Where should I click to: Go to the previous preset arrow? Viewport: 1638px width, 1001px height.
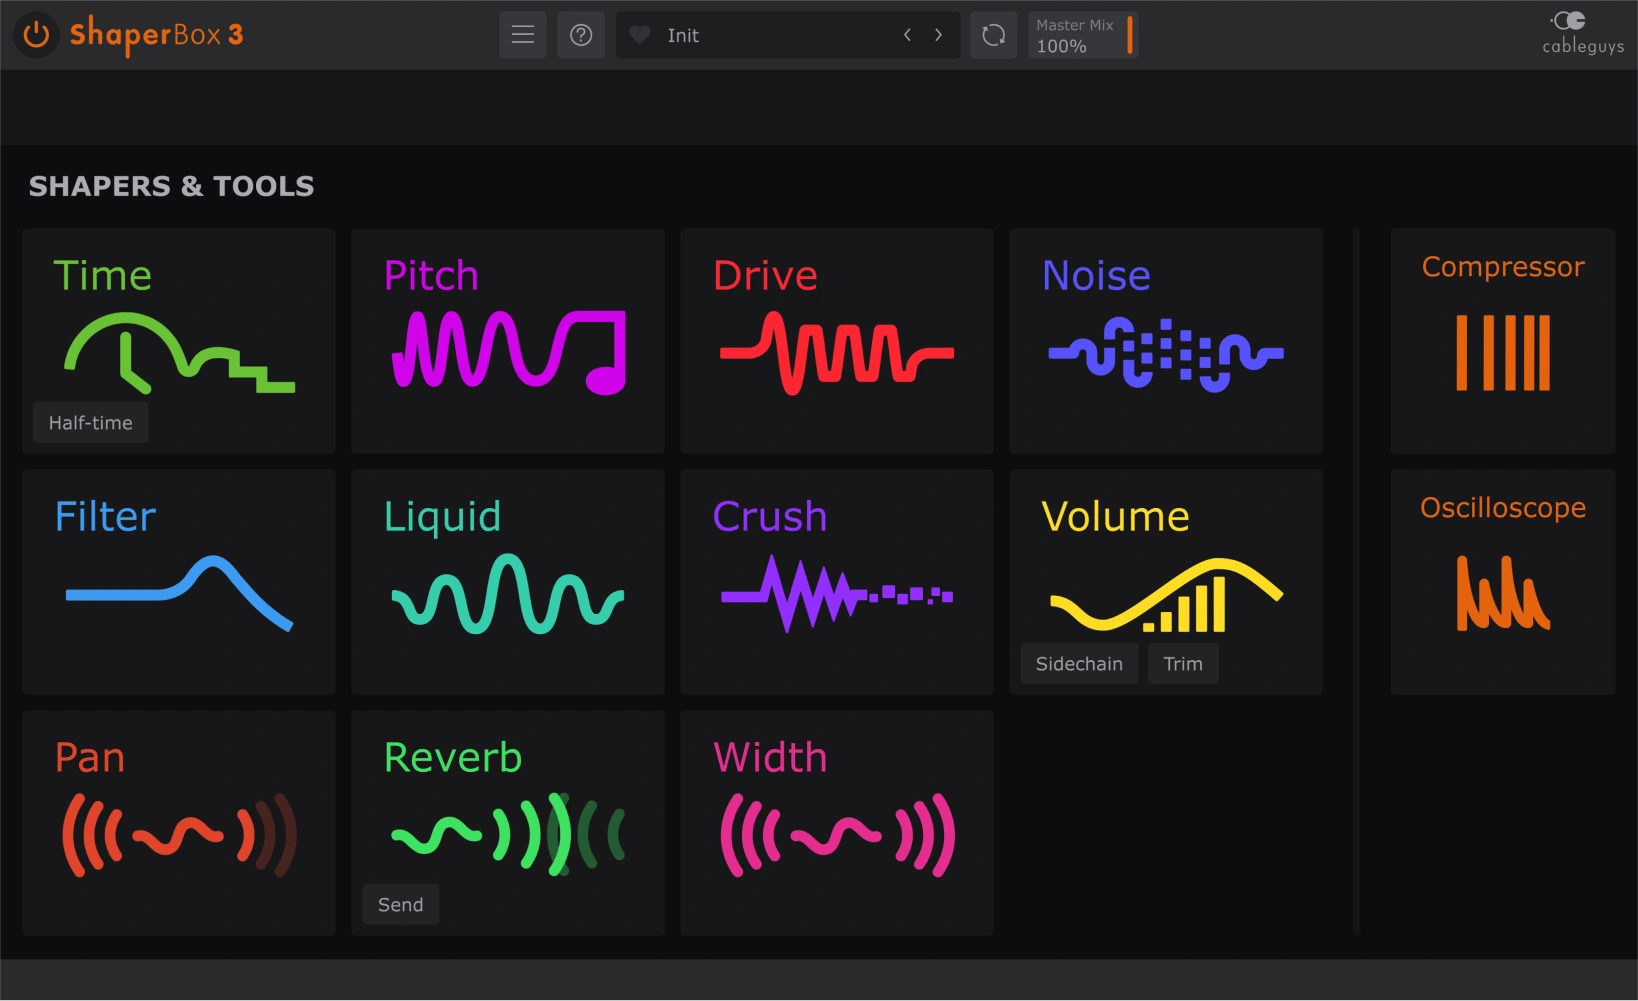(907, 35)
